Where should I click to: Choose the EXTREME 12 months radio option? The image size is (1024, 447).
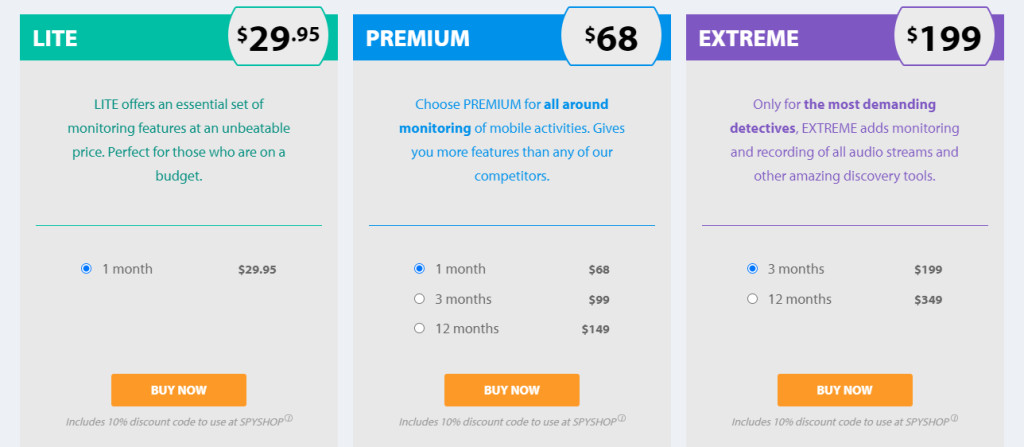pyautogui.click(x=752, y=299)
